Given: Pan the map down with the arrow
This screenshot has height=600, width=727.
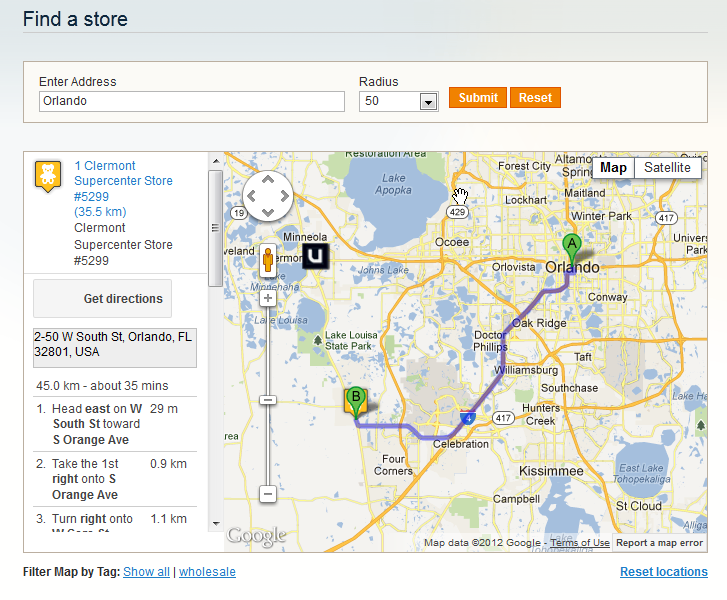Looking at the screenshot, I should (268, 213).
